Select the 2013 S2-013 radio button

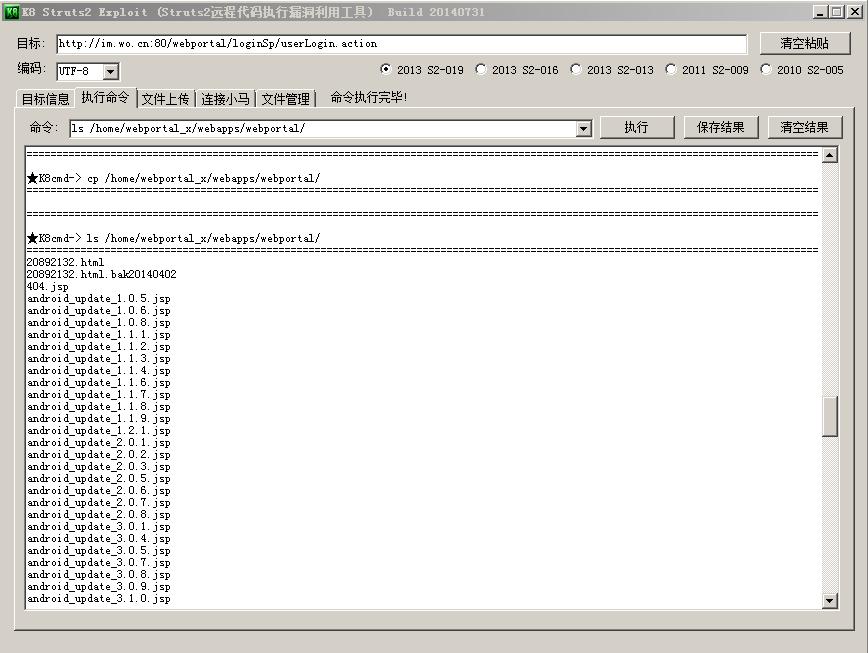pyautogui.click(x=576, y=69)
